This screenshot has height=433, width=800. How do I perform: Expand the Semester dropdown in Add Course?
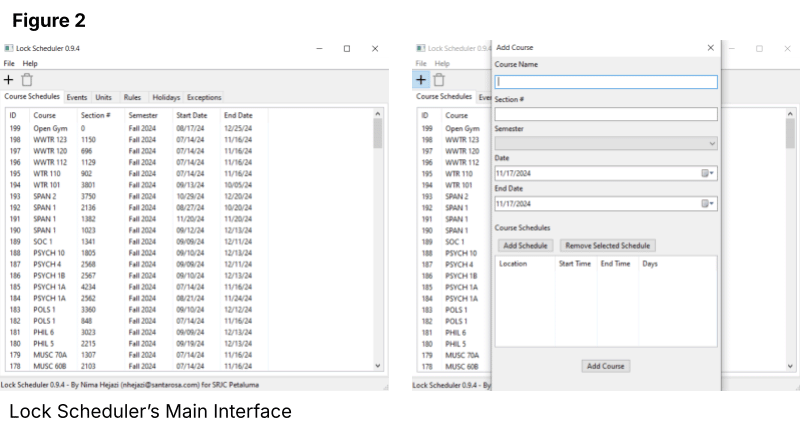click(x=711, y=144)
